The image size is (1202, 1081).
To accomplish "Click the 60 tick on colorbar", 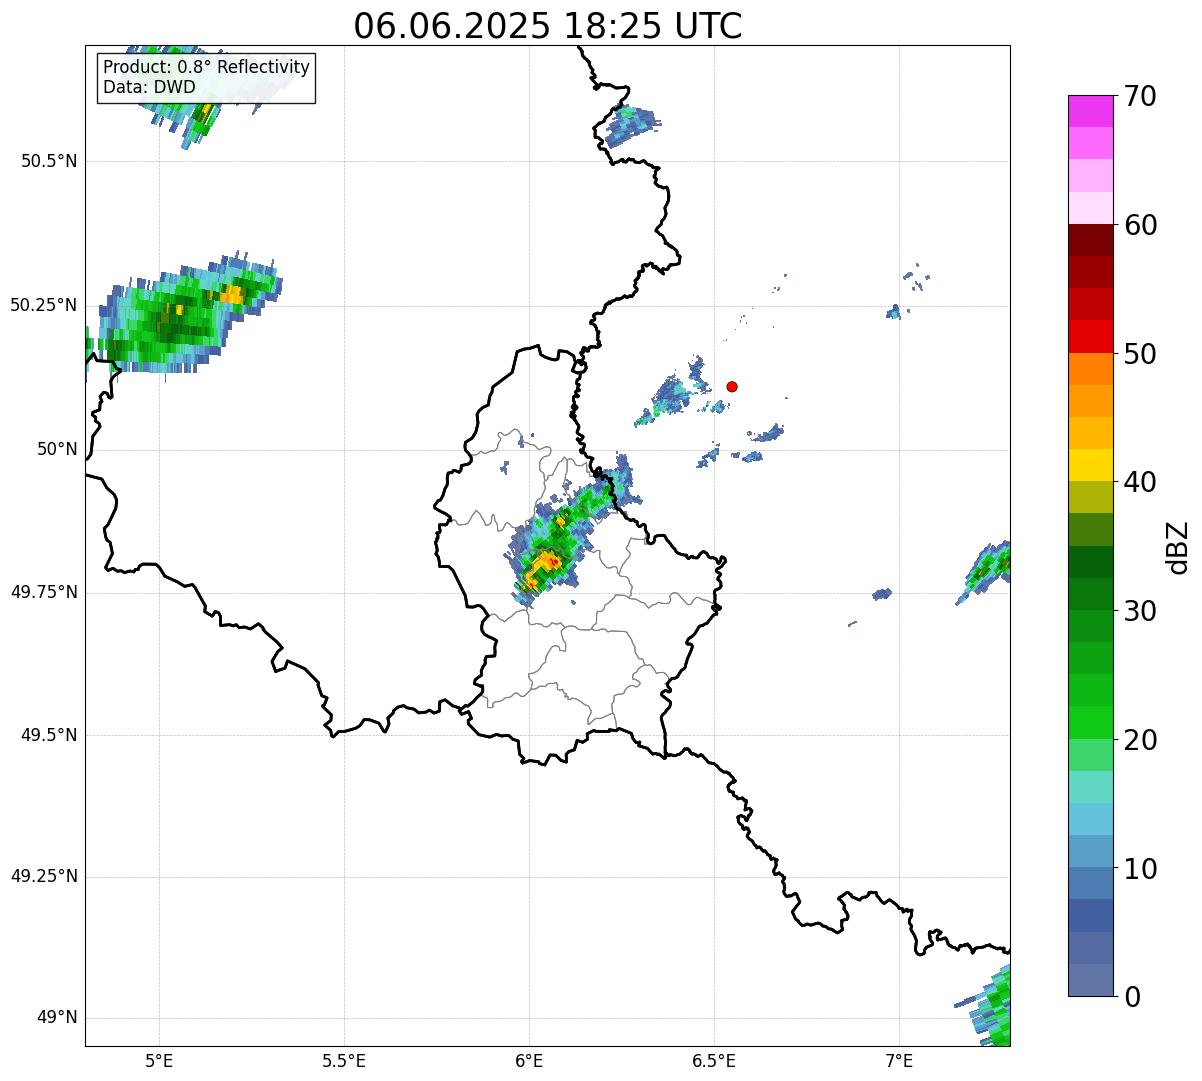I will coord(1141,225).
